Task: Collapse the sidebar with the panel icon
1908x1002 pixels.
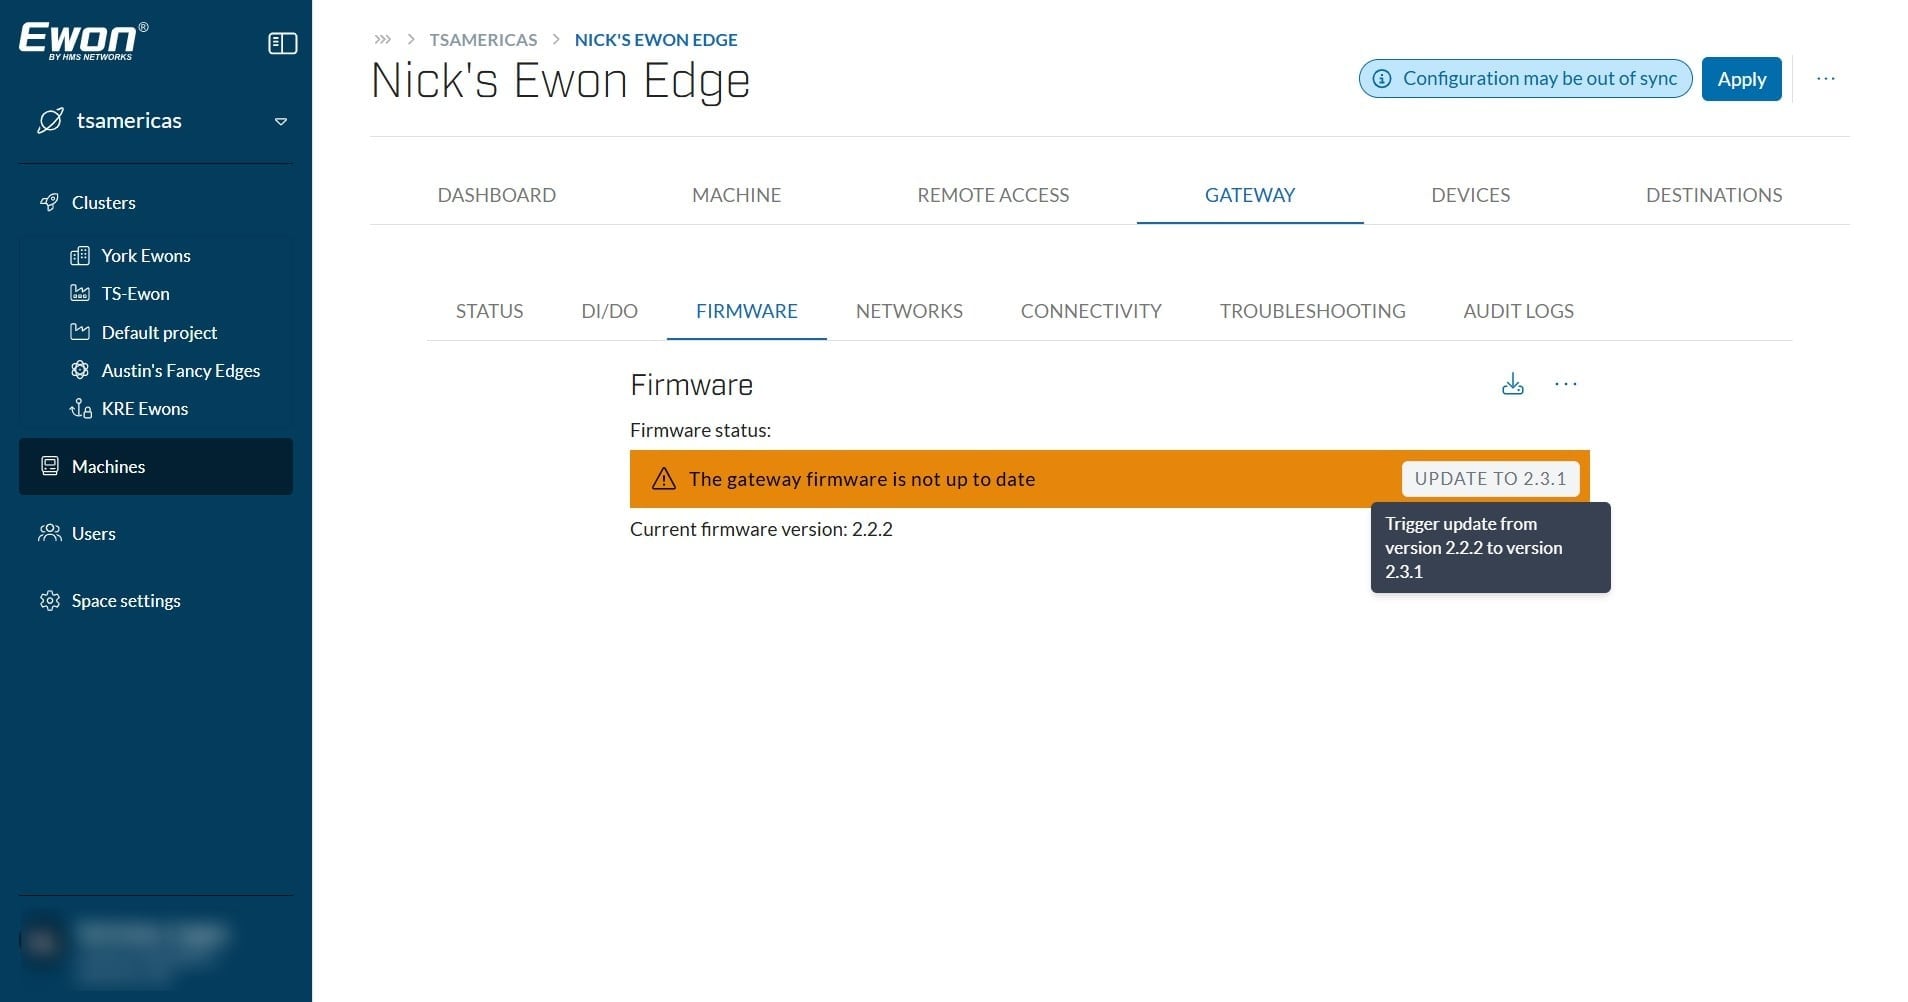Action: [x=283, y=43]
